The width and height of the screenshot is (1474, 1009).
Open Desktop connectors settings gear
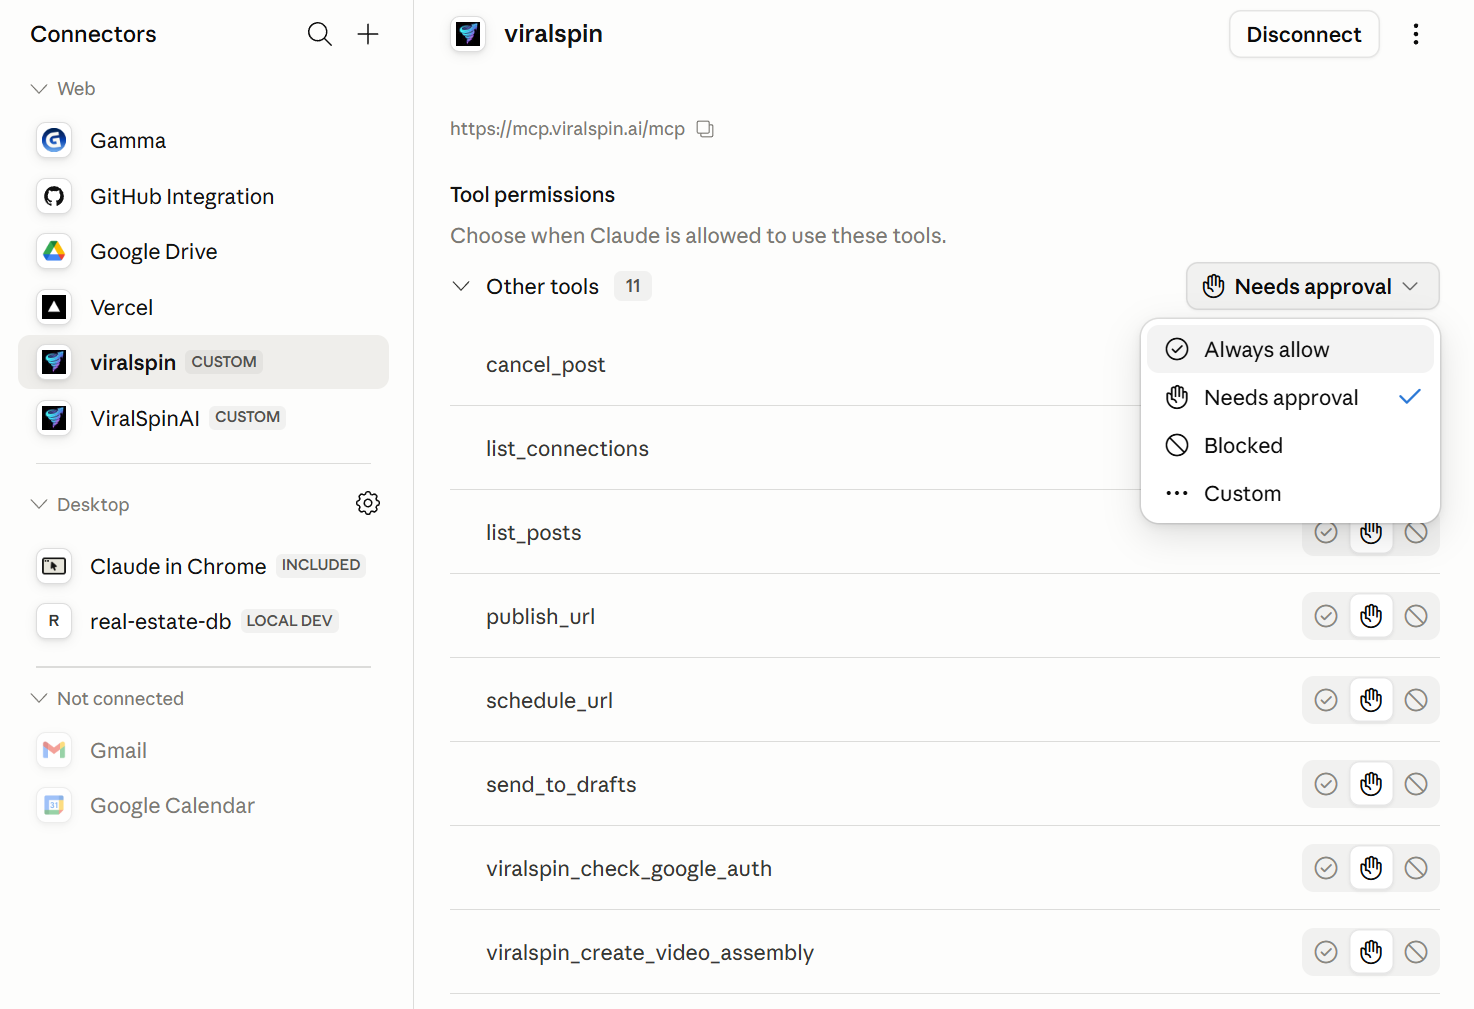coord(368,503)
